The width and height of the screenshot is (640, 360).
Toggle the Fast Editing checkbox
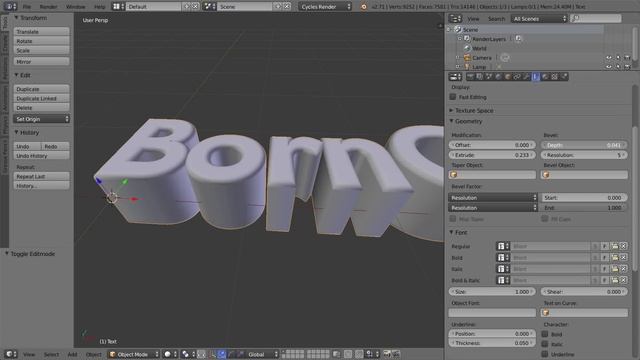pos(453,97)
